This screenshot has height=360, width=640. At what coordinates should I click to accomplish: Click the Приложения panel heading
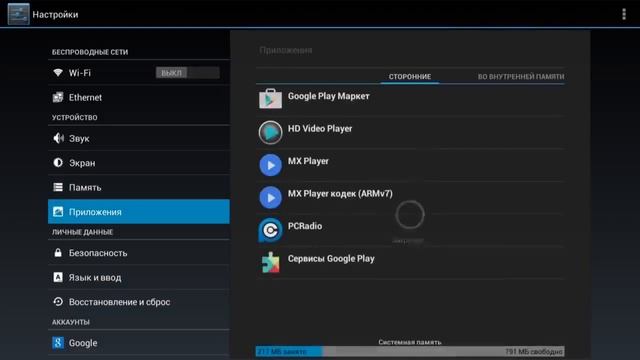pos(286,50)
